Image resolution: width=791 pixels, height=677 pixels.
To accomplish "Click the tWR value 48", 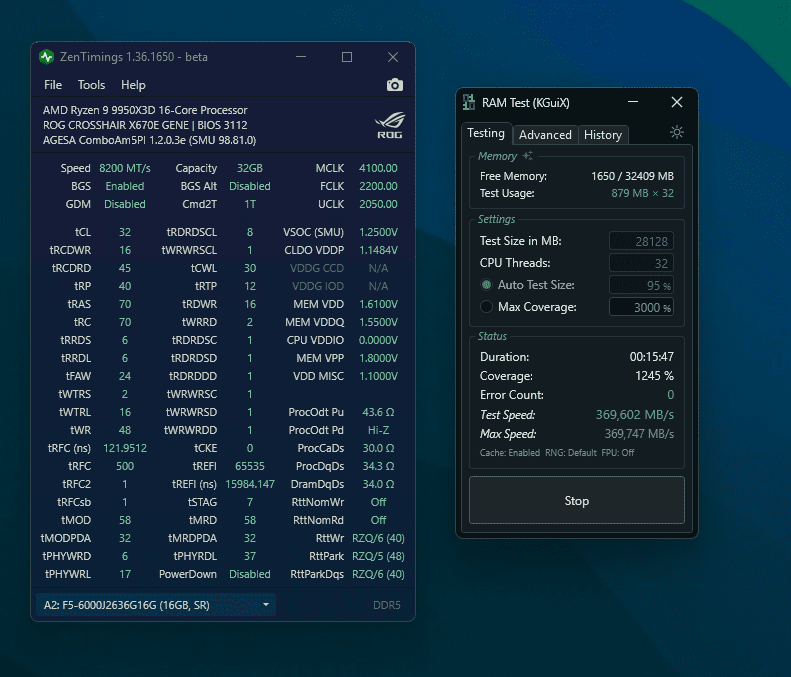I will click(x=125, y=430).
